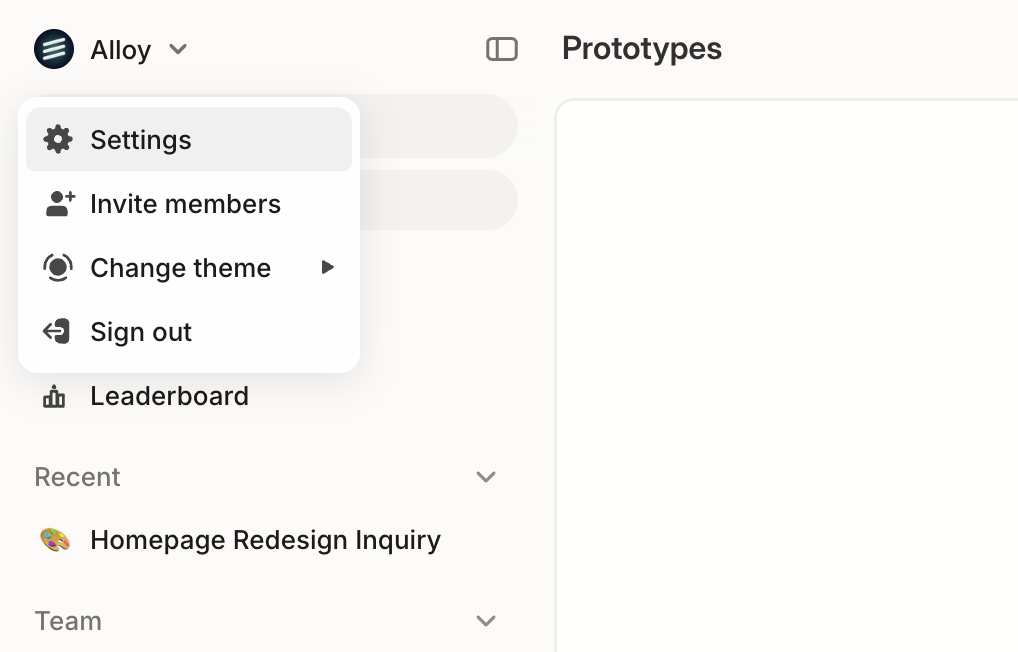Expand the Change theme submenu arrow
Viewport: 1018px width, 652px height.
pos(328,267)
